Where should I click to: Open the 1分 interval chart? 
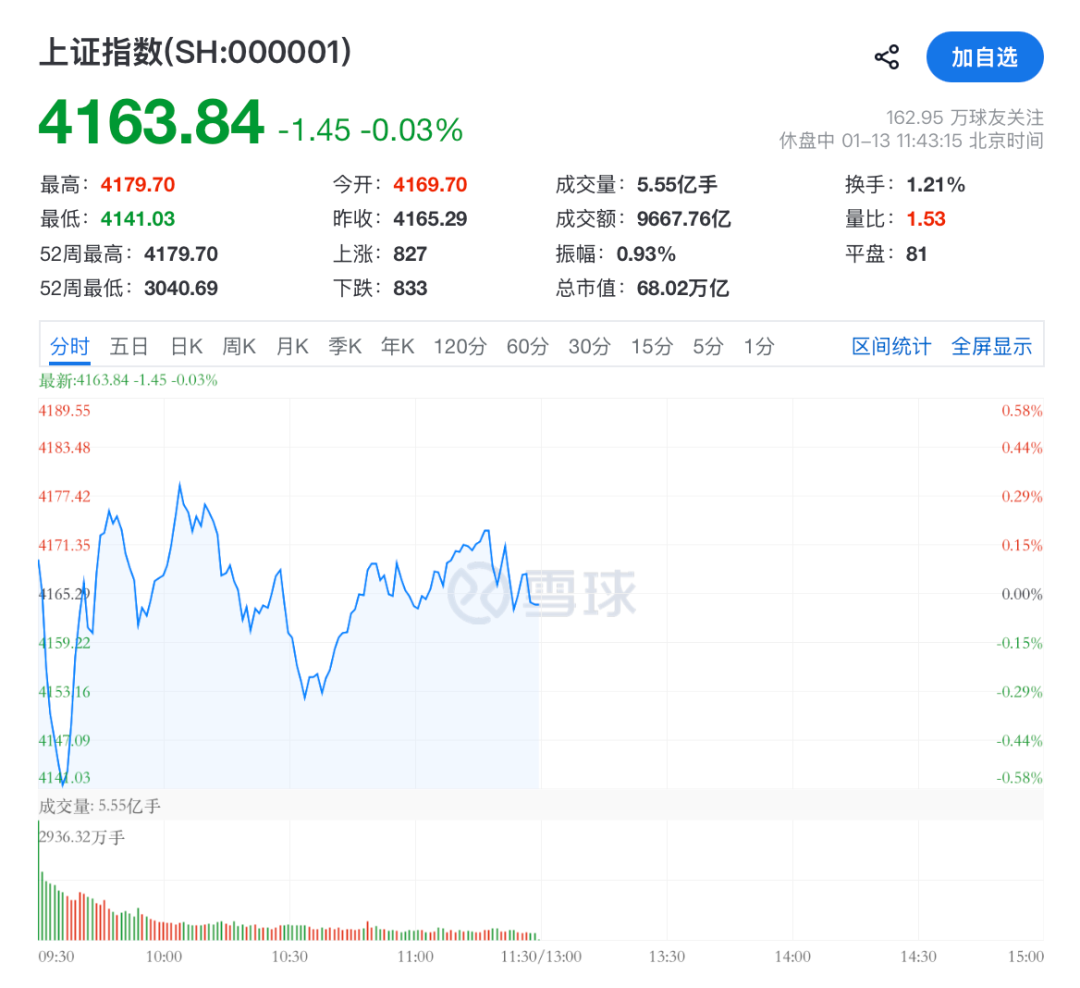[759, 347]
